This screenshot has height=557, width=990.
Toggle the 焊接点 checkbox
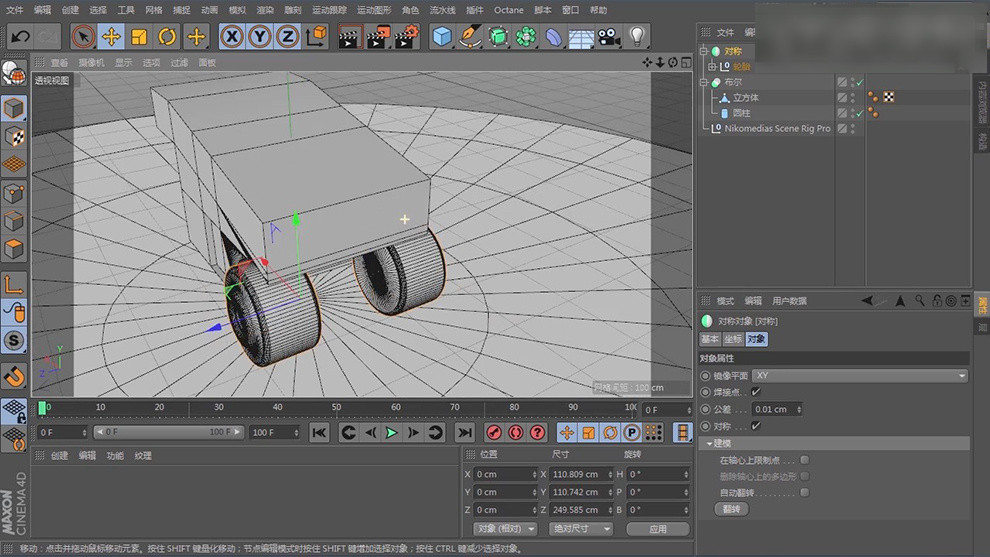[756, 392]
